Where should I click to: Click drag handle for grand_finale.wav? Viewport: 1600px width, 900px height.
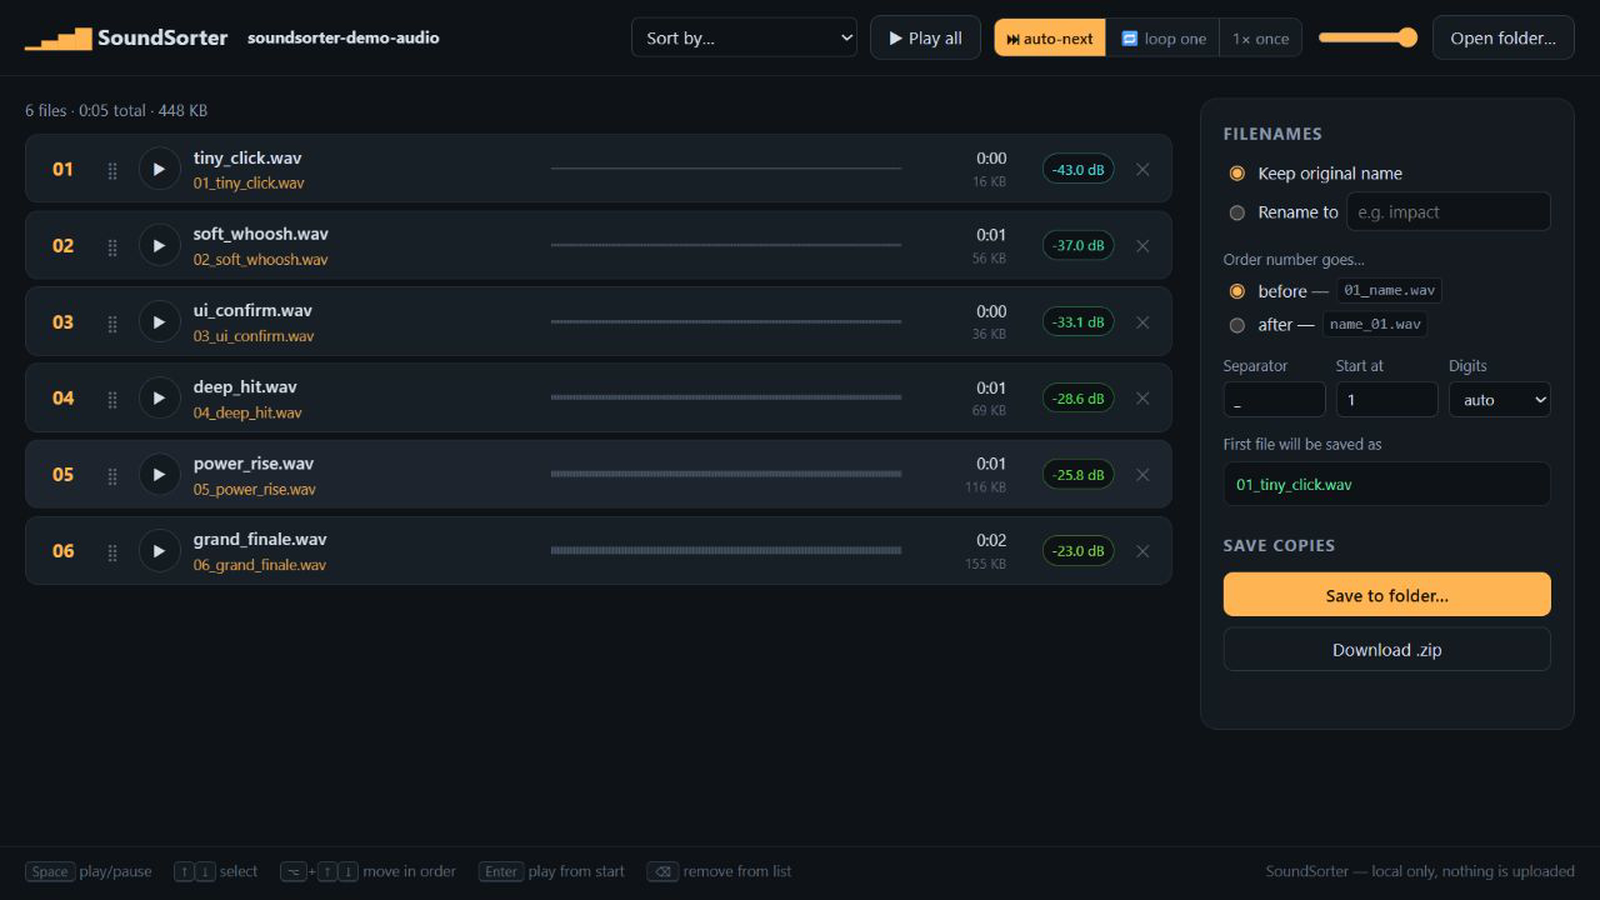pyautogui.click(x=112, y=552)
